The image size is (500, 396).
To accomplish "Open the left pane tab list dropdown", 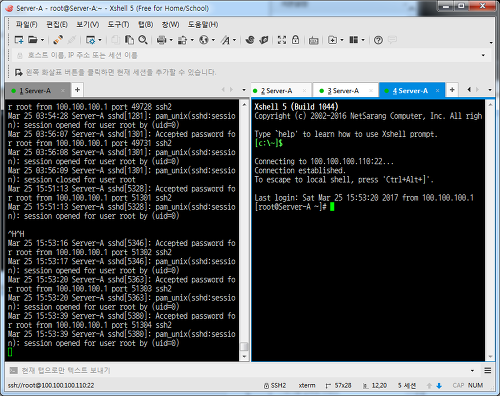I will tap(244, 90).
